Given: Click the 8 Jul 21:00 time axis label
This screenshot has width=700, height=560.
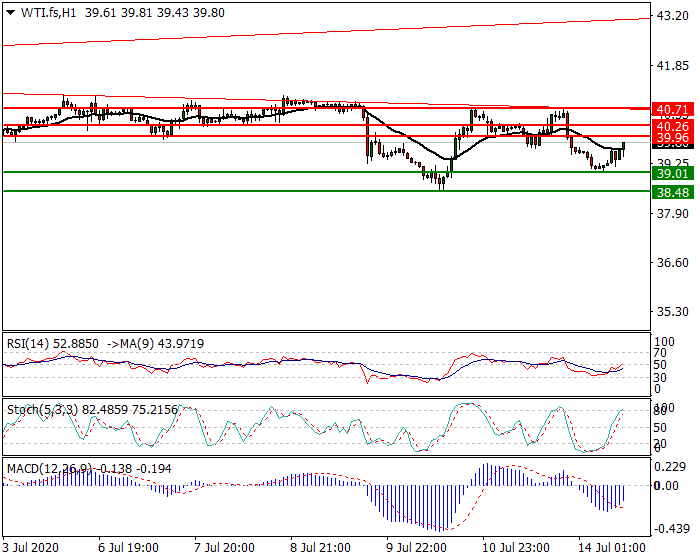Looking at the screenshot, I should point(320,547).
